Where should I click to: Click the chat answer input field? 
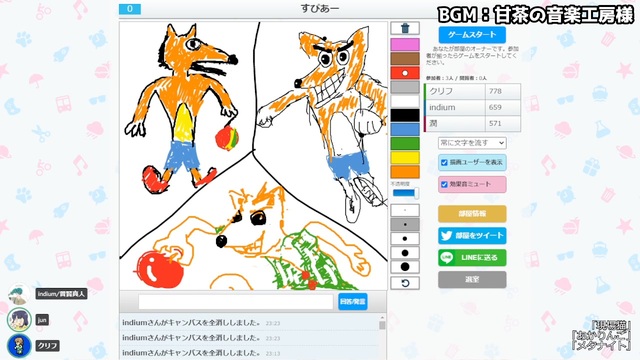[236, 302]
